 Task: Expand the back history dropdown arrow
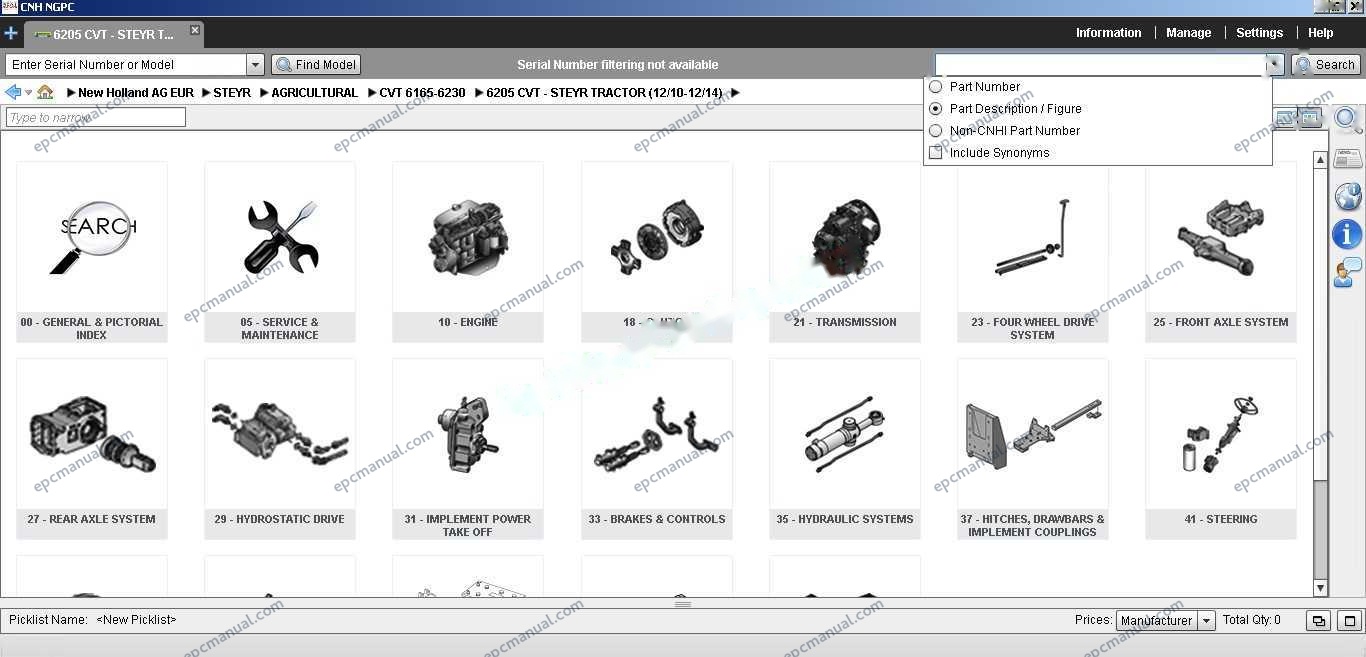point(28,93)
